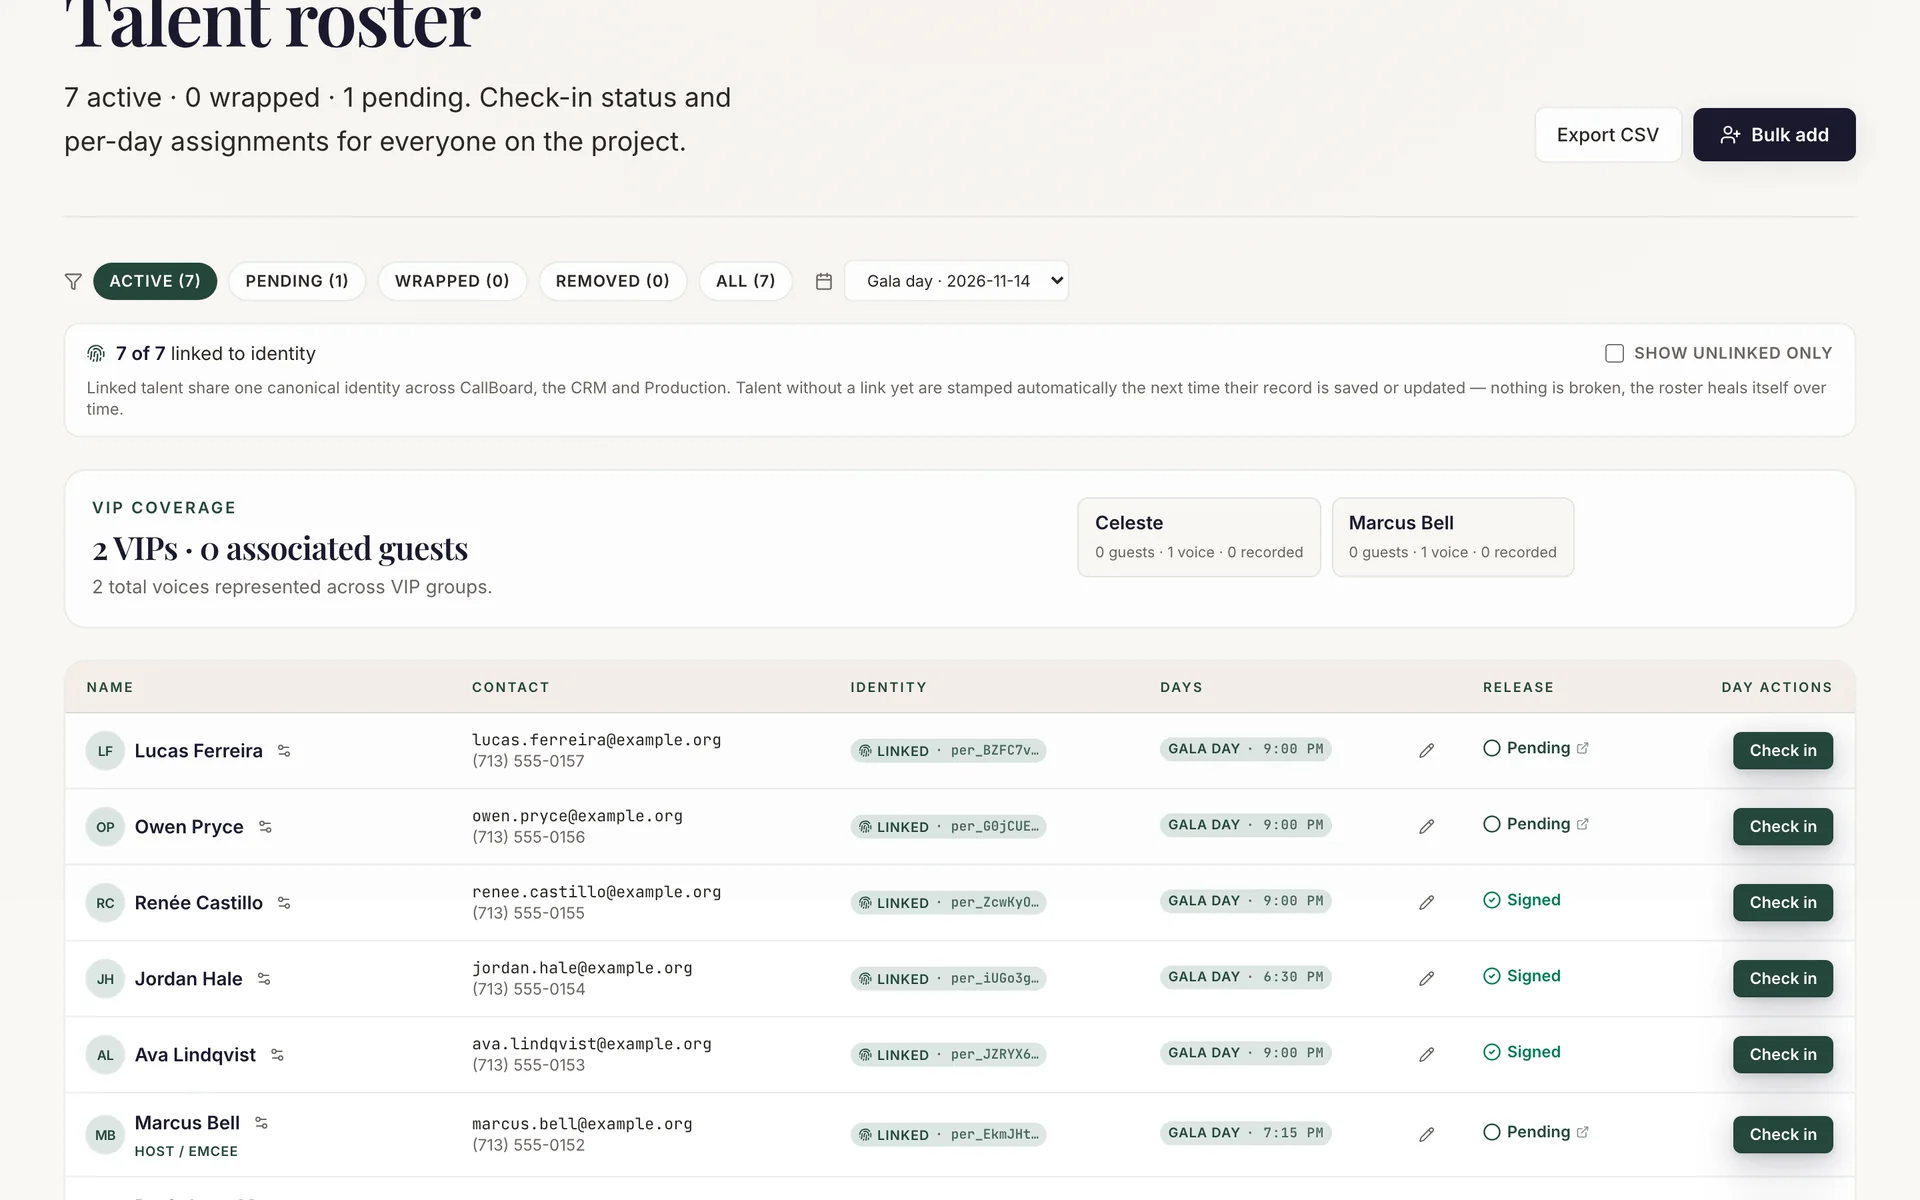Click the Bulk add button
The image size is (1920, 1200).
pyautogui.click(x=1774, y=135)
